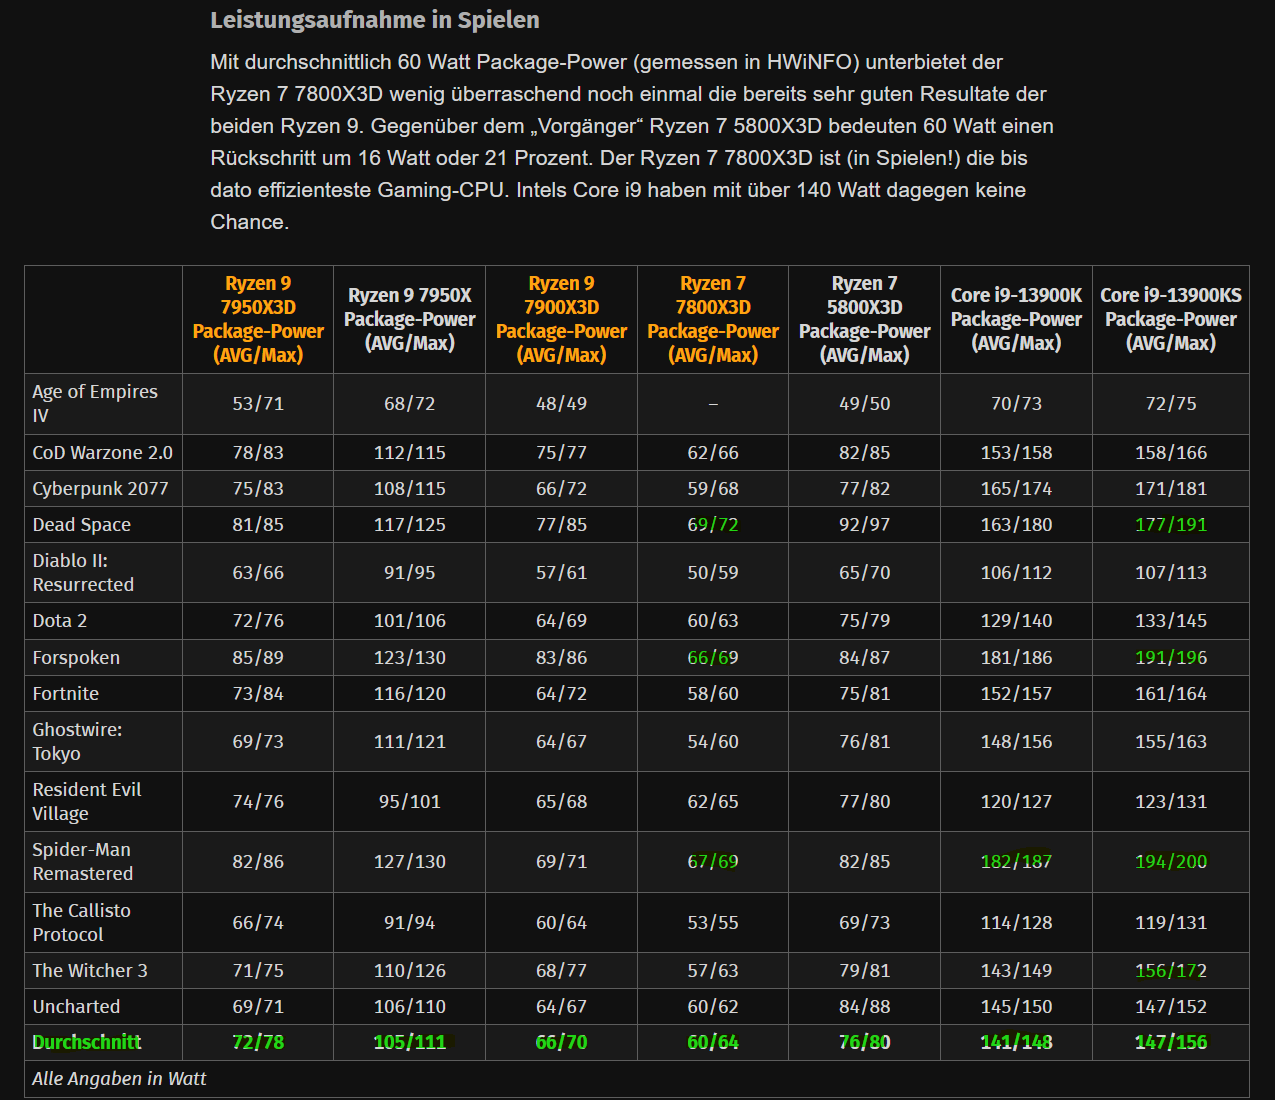Select the value 129/140 in Dota 2 row
The image size is (1275, 1100).
coord(1016,620)
